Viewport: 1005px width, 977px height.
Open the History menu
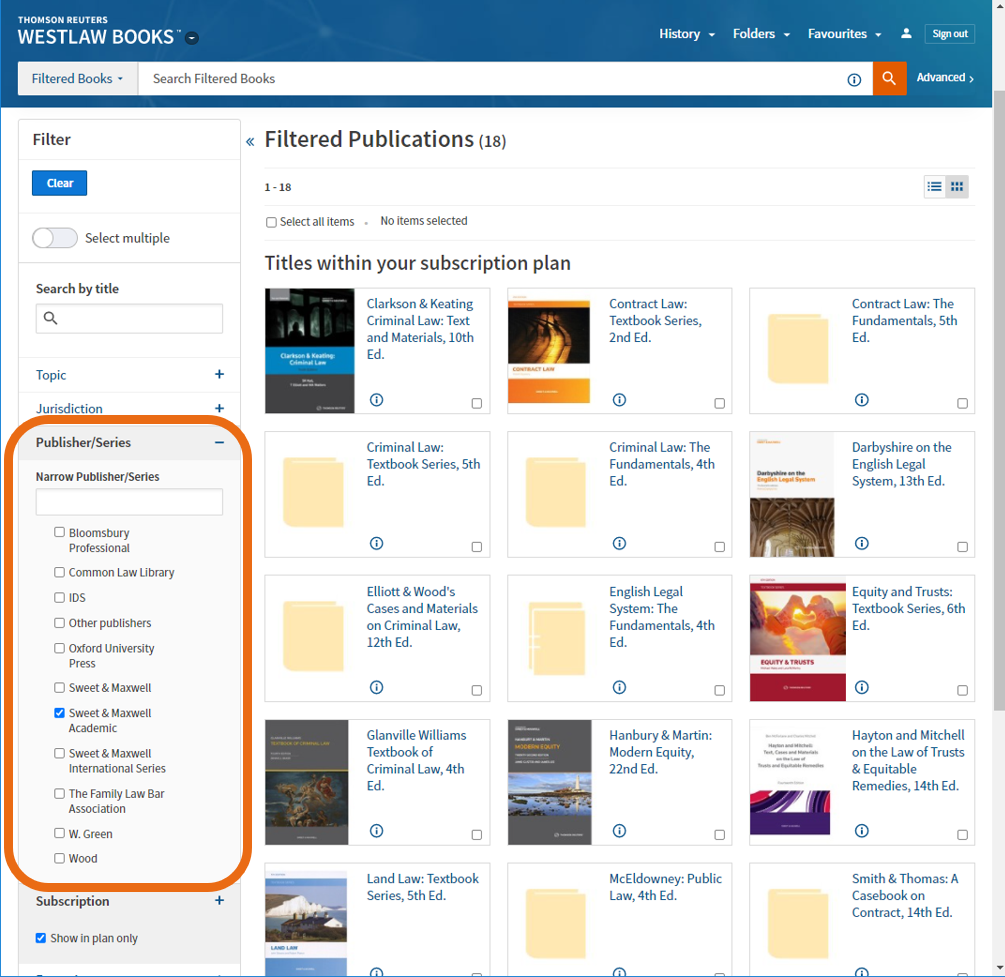(x=686, y=34)
